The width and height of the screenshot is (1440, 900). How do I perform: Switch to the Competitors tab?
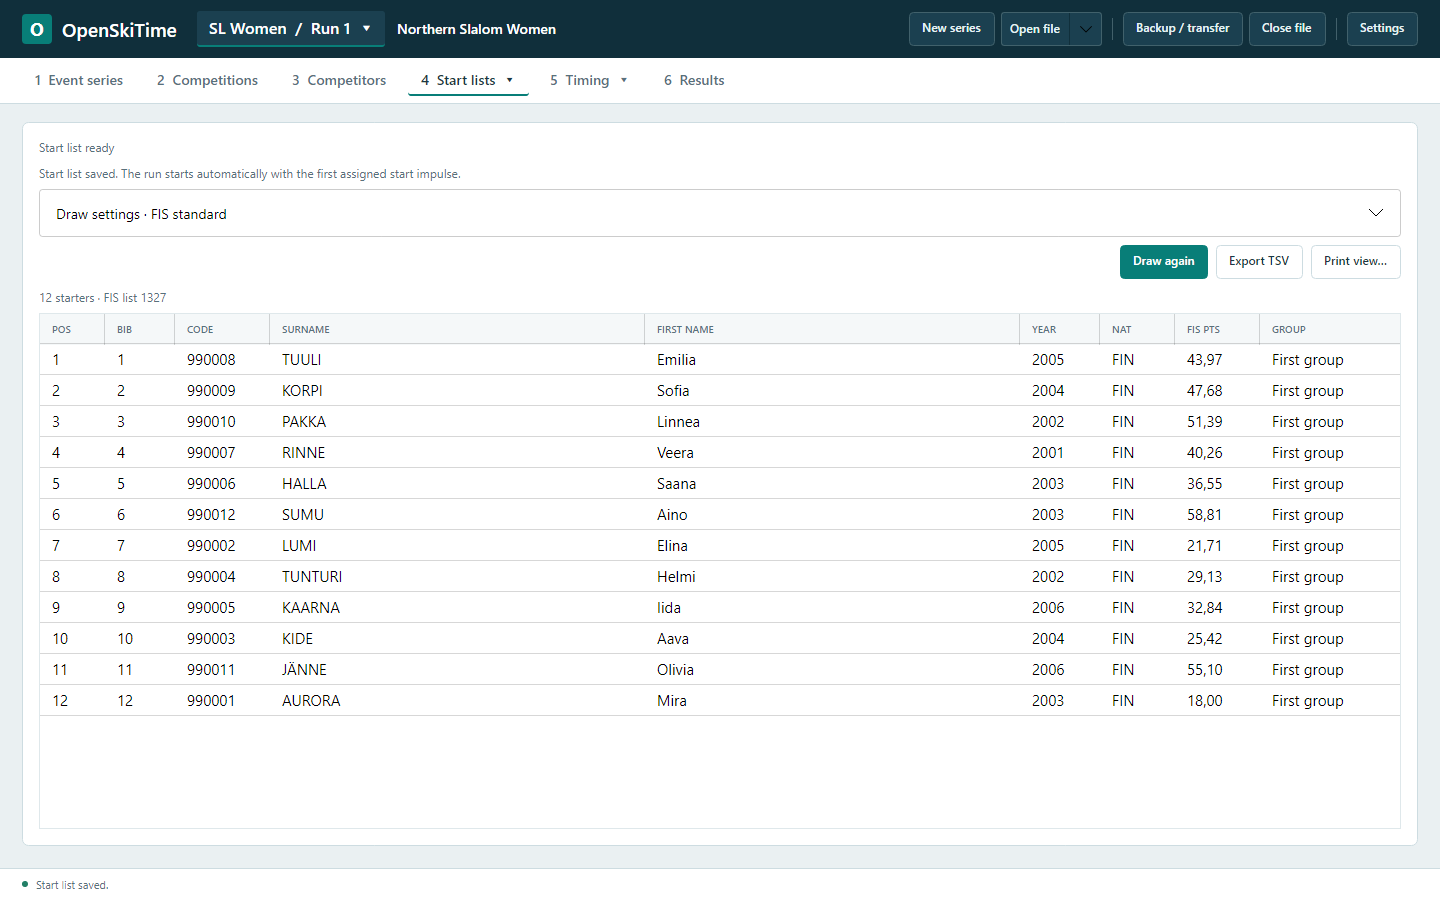339,80
